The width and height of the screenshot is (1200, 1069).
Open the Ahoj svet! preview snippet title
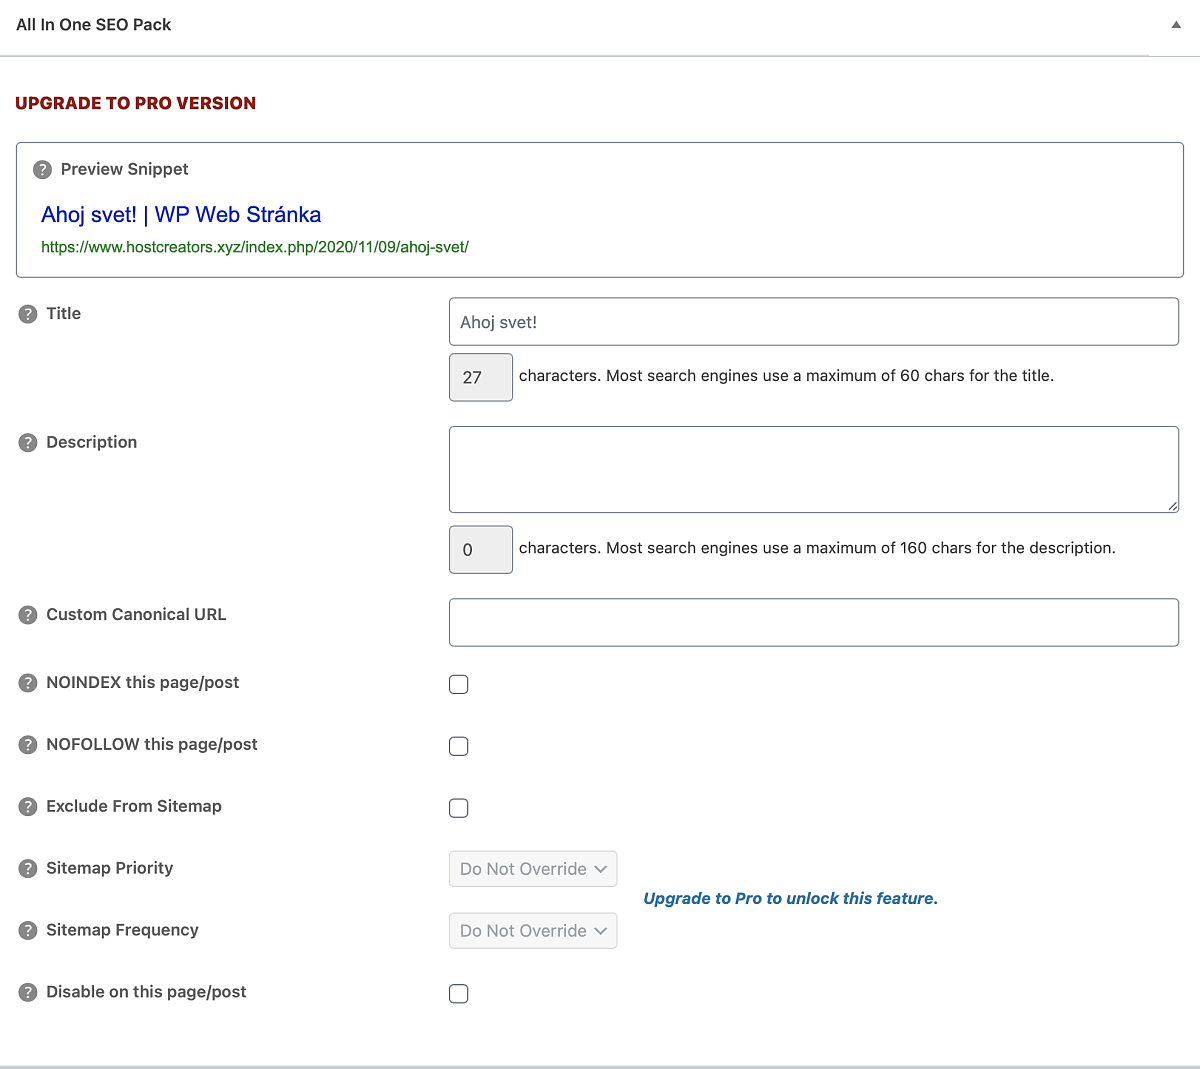click(x=181, y=214)
